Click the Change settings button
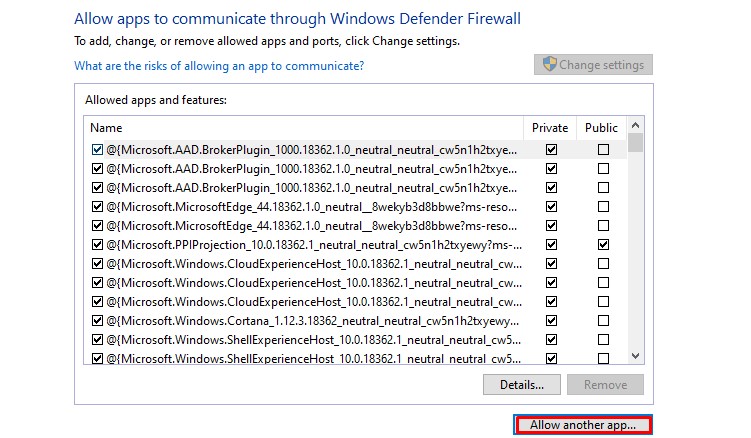Screen dimensions: 751x438 tap(593, 65)
